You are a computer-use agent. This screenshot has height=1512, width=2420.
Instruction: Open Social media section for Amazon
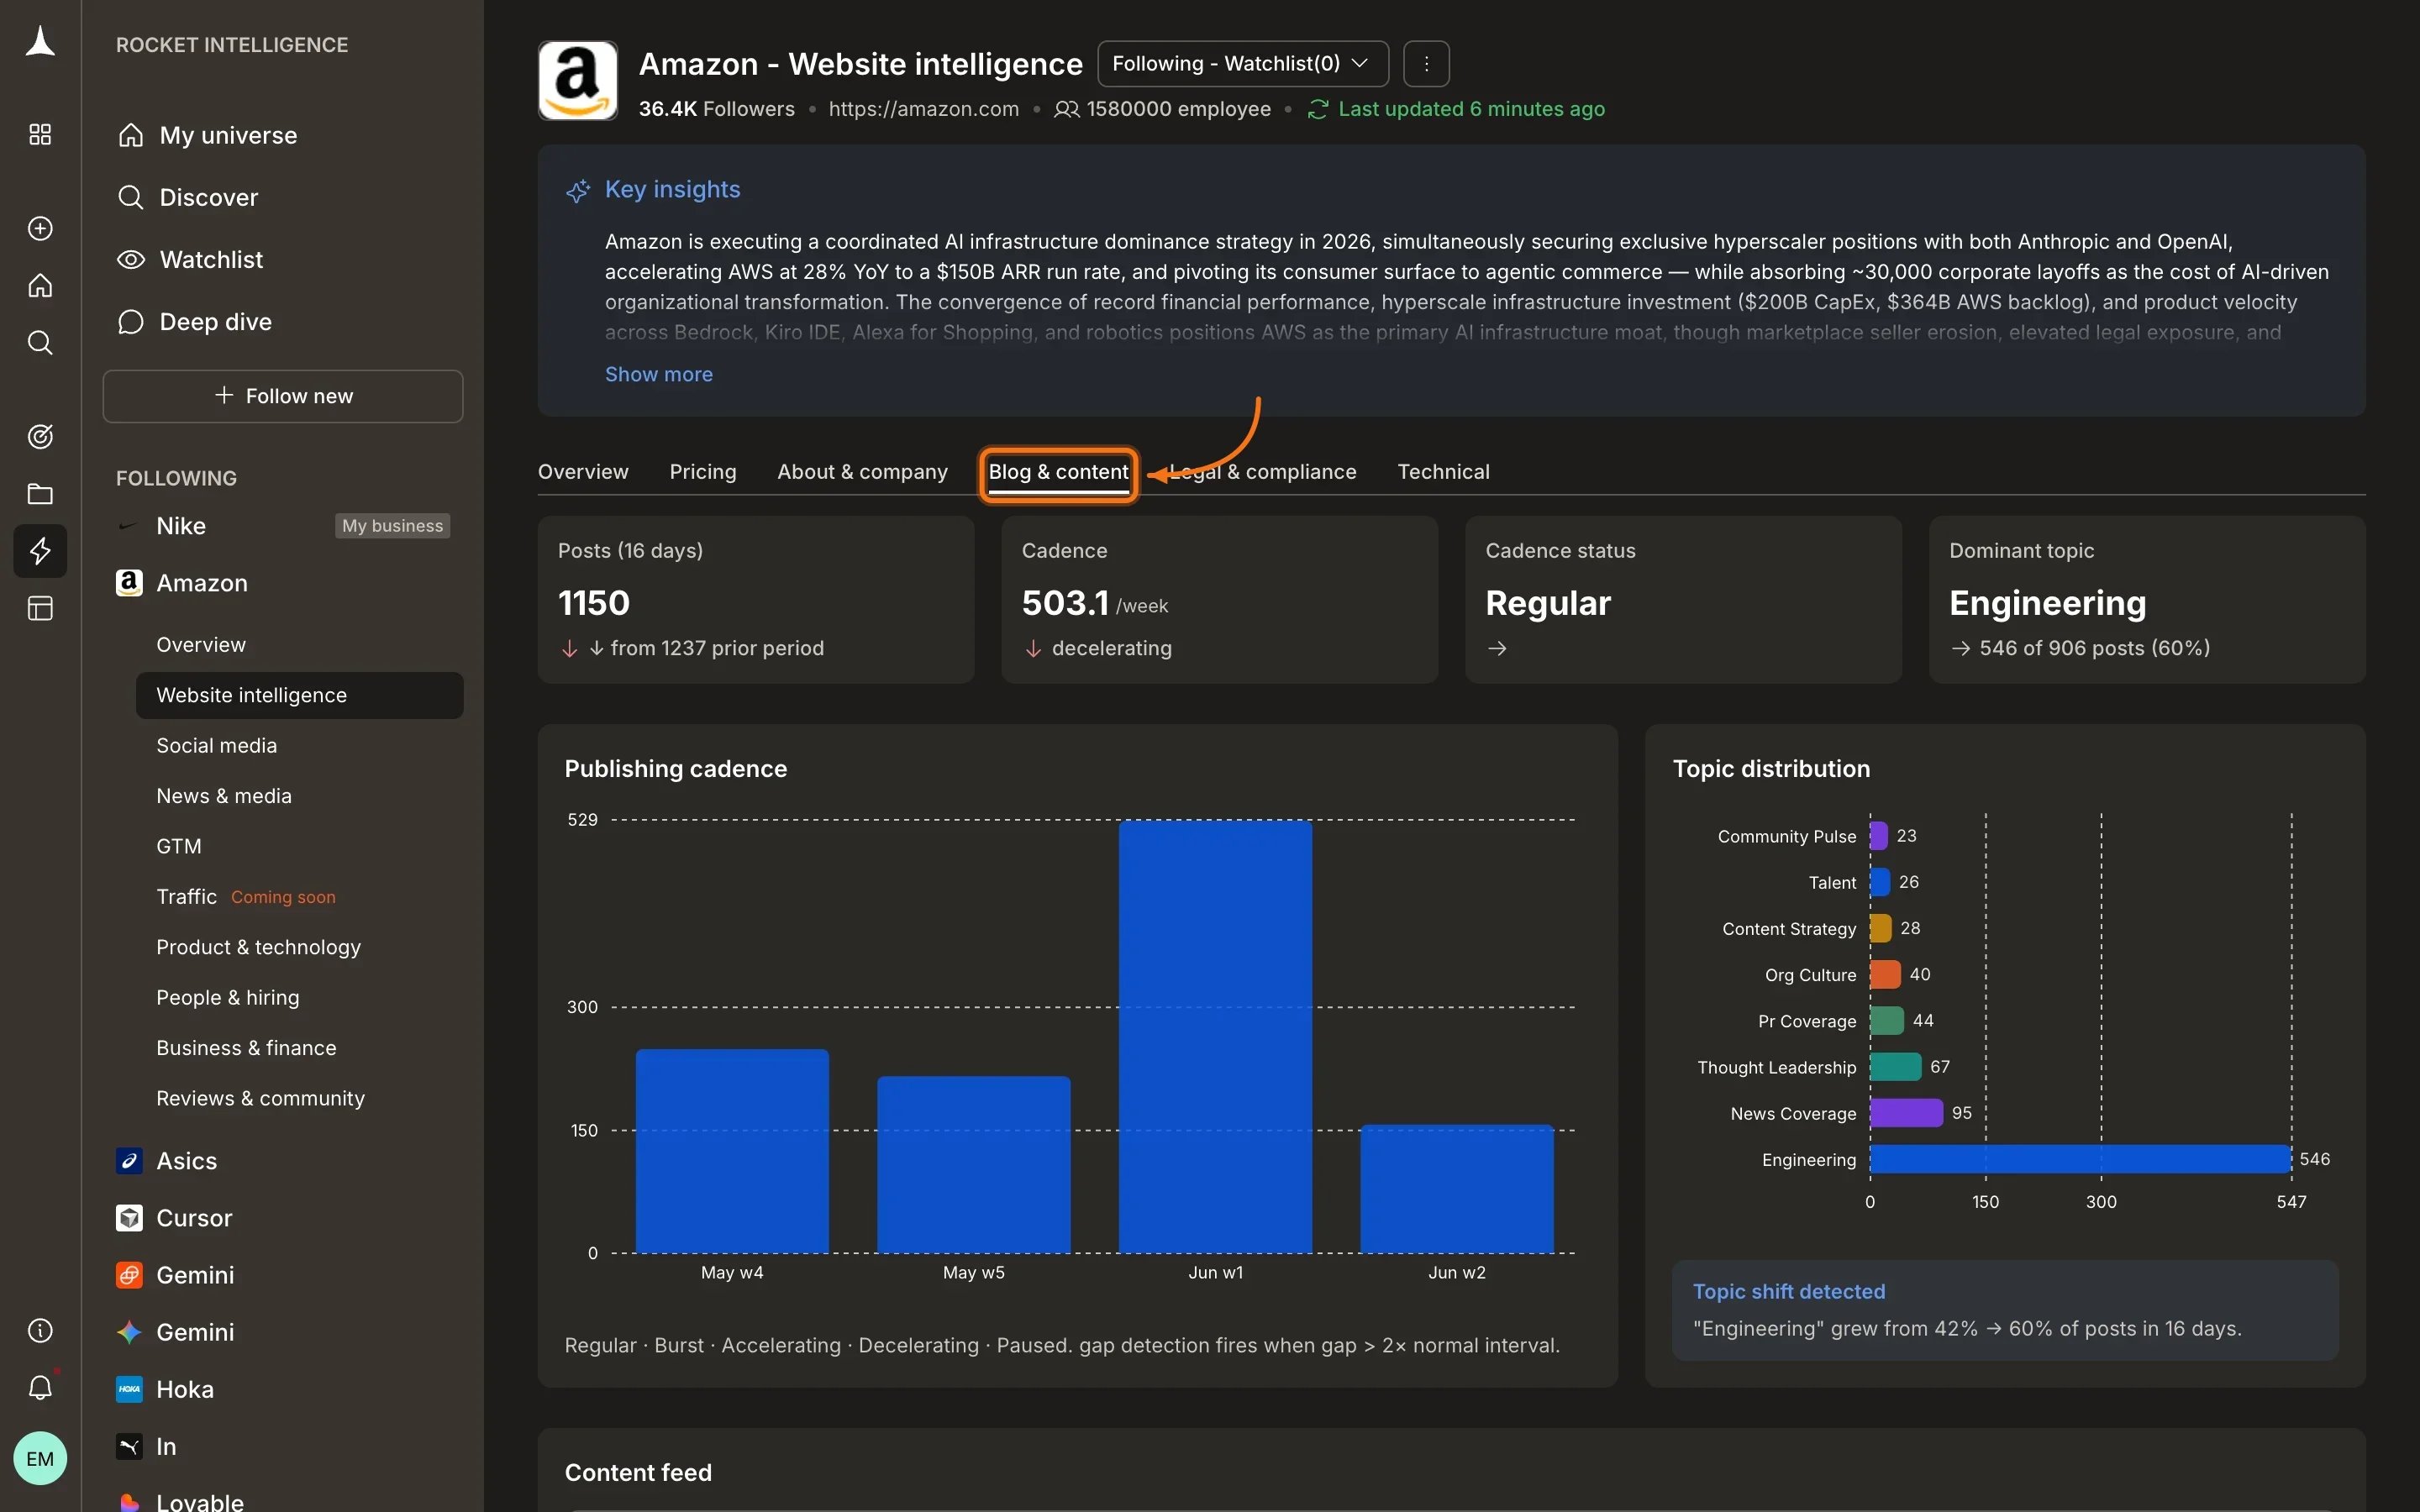click(x=217, y=746)
